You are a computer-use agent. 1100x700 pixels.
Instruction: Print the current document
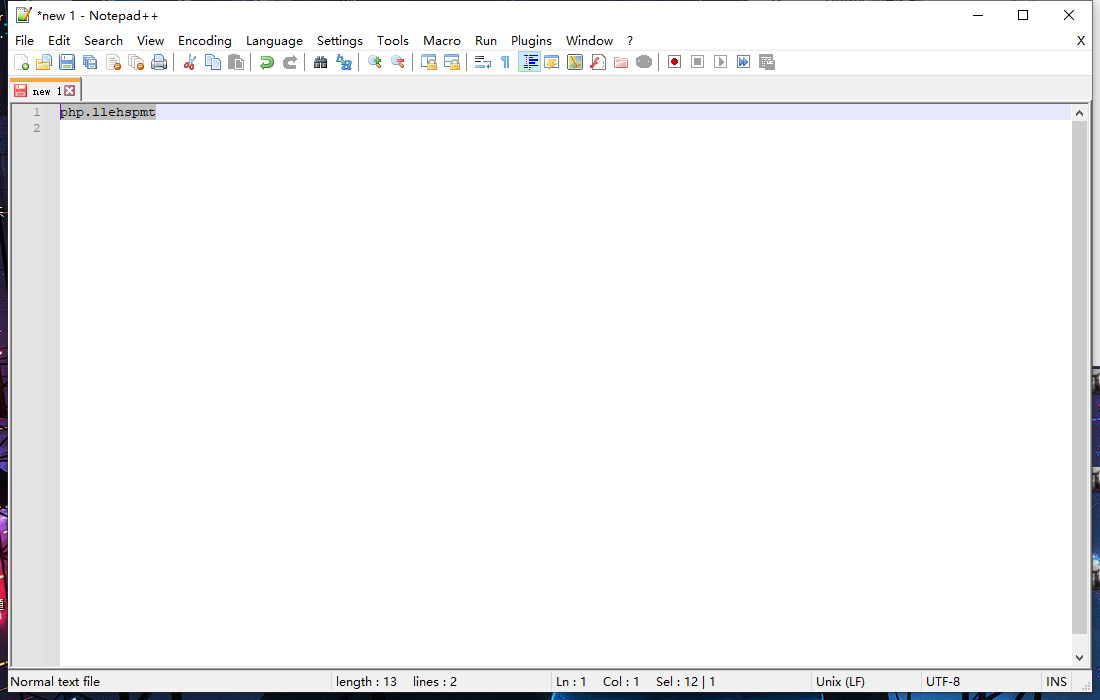click(x=159, y=61)
